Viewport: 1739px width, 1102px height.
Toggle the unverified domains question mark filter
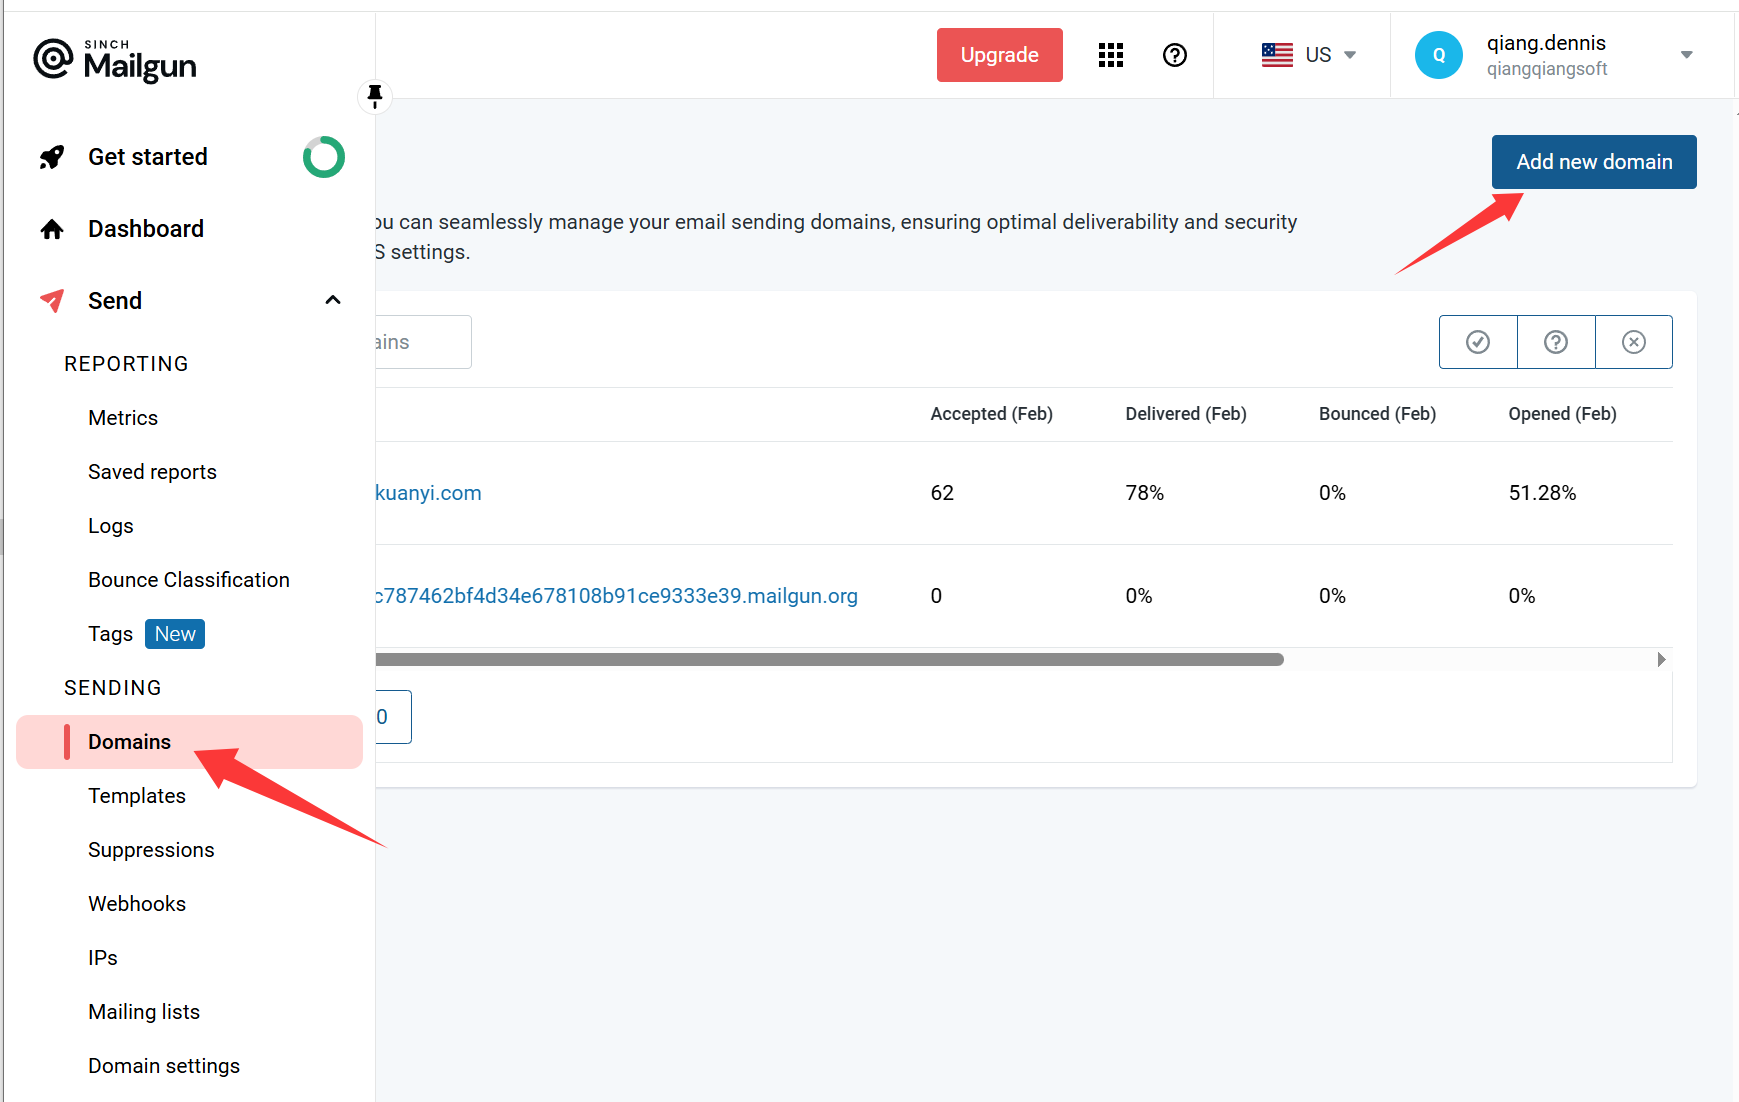(1555, 342)
